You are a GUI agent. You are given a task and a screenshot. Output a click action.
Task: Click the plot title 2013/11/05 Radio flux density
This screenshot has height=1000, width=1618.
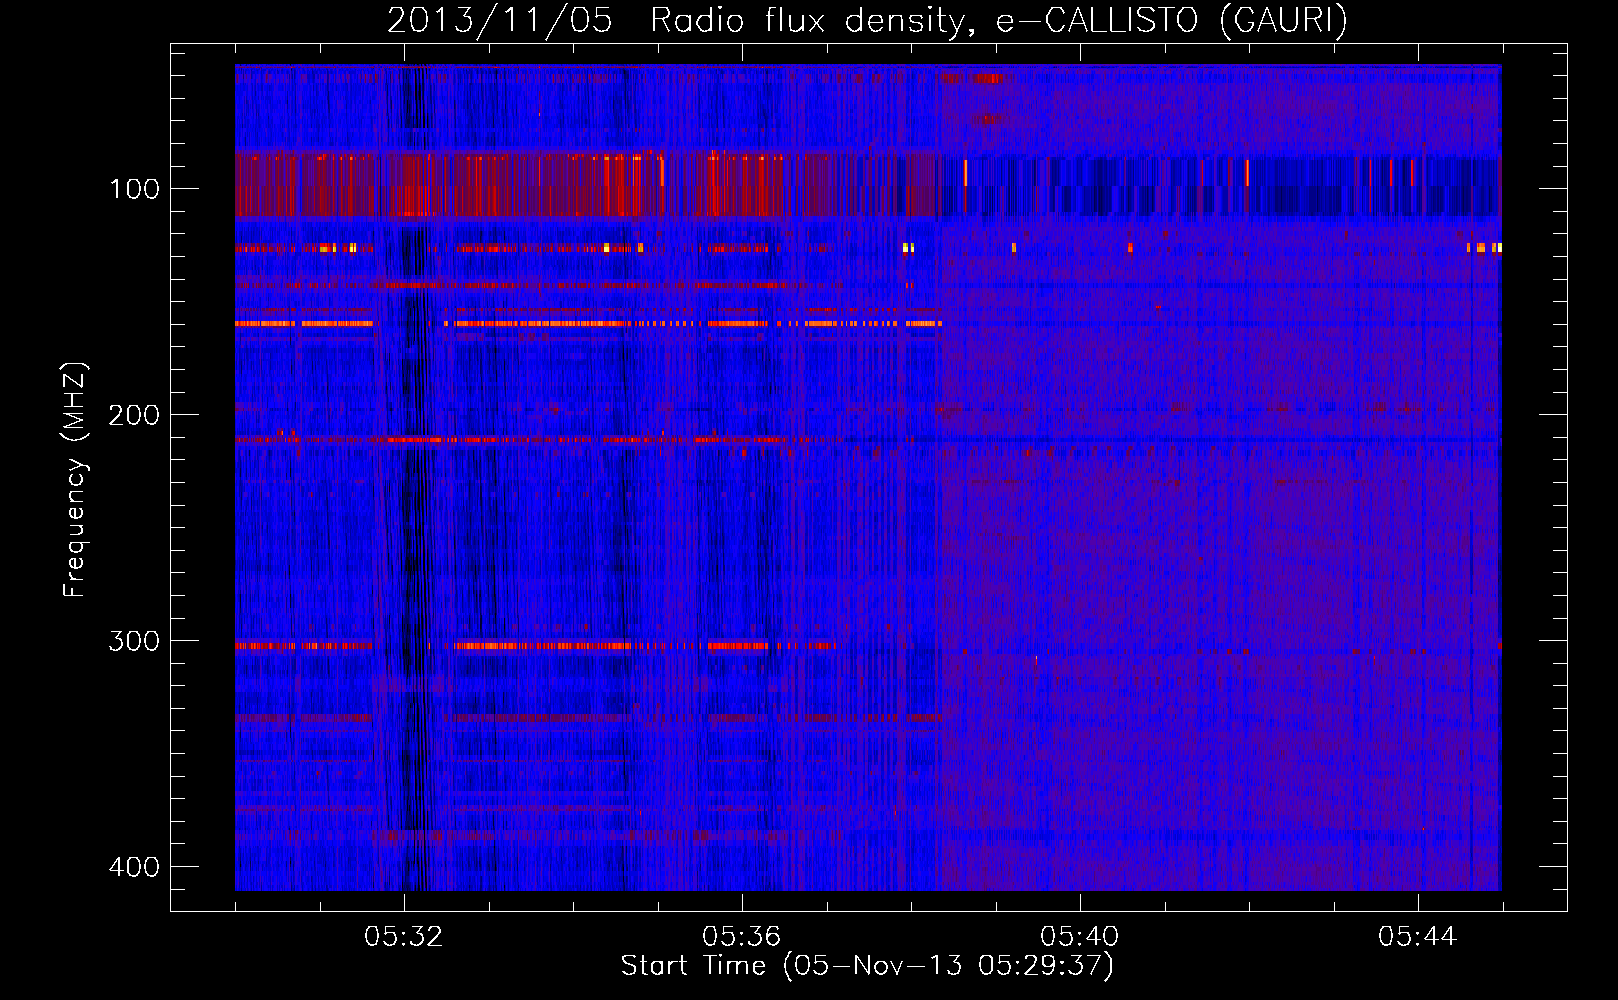tap(867, 20)
